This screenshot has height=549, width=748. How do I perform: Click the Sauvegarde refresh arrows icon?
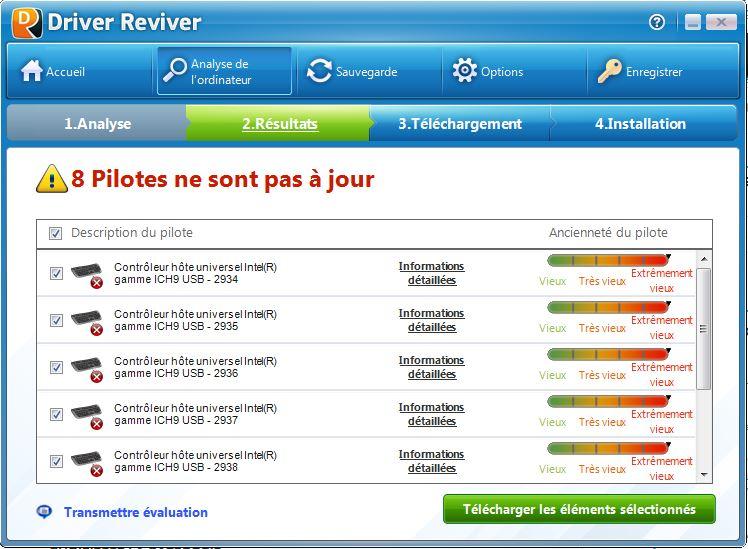[319, 71]
